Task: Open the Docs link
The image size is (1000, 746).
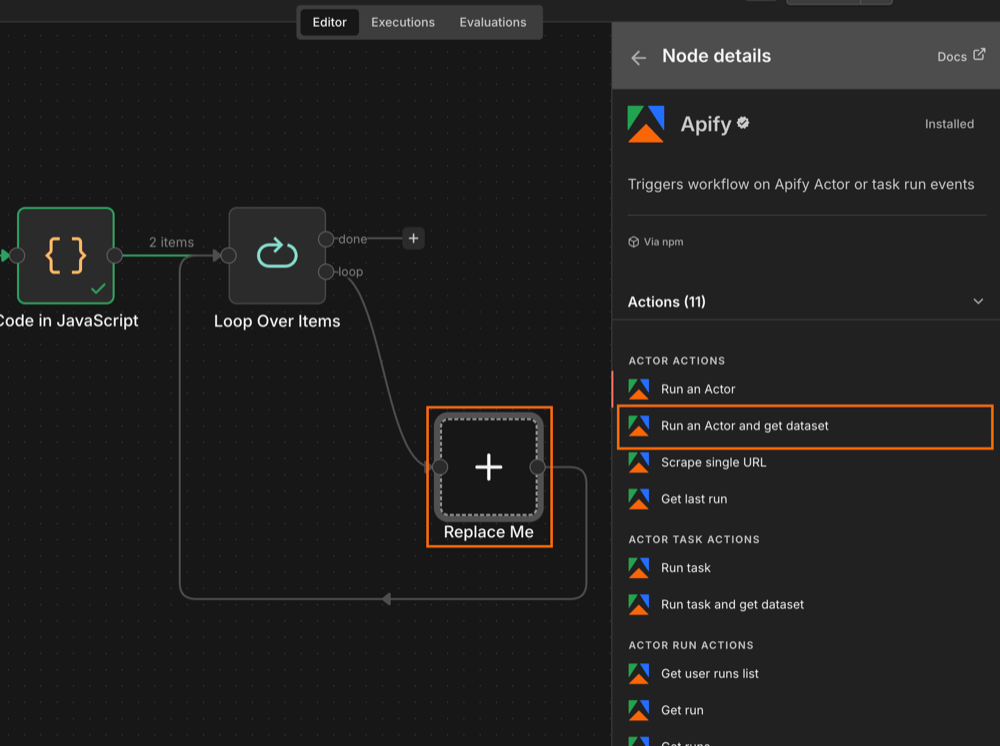Action: (950, 55)
